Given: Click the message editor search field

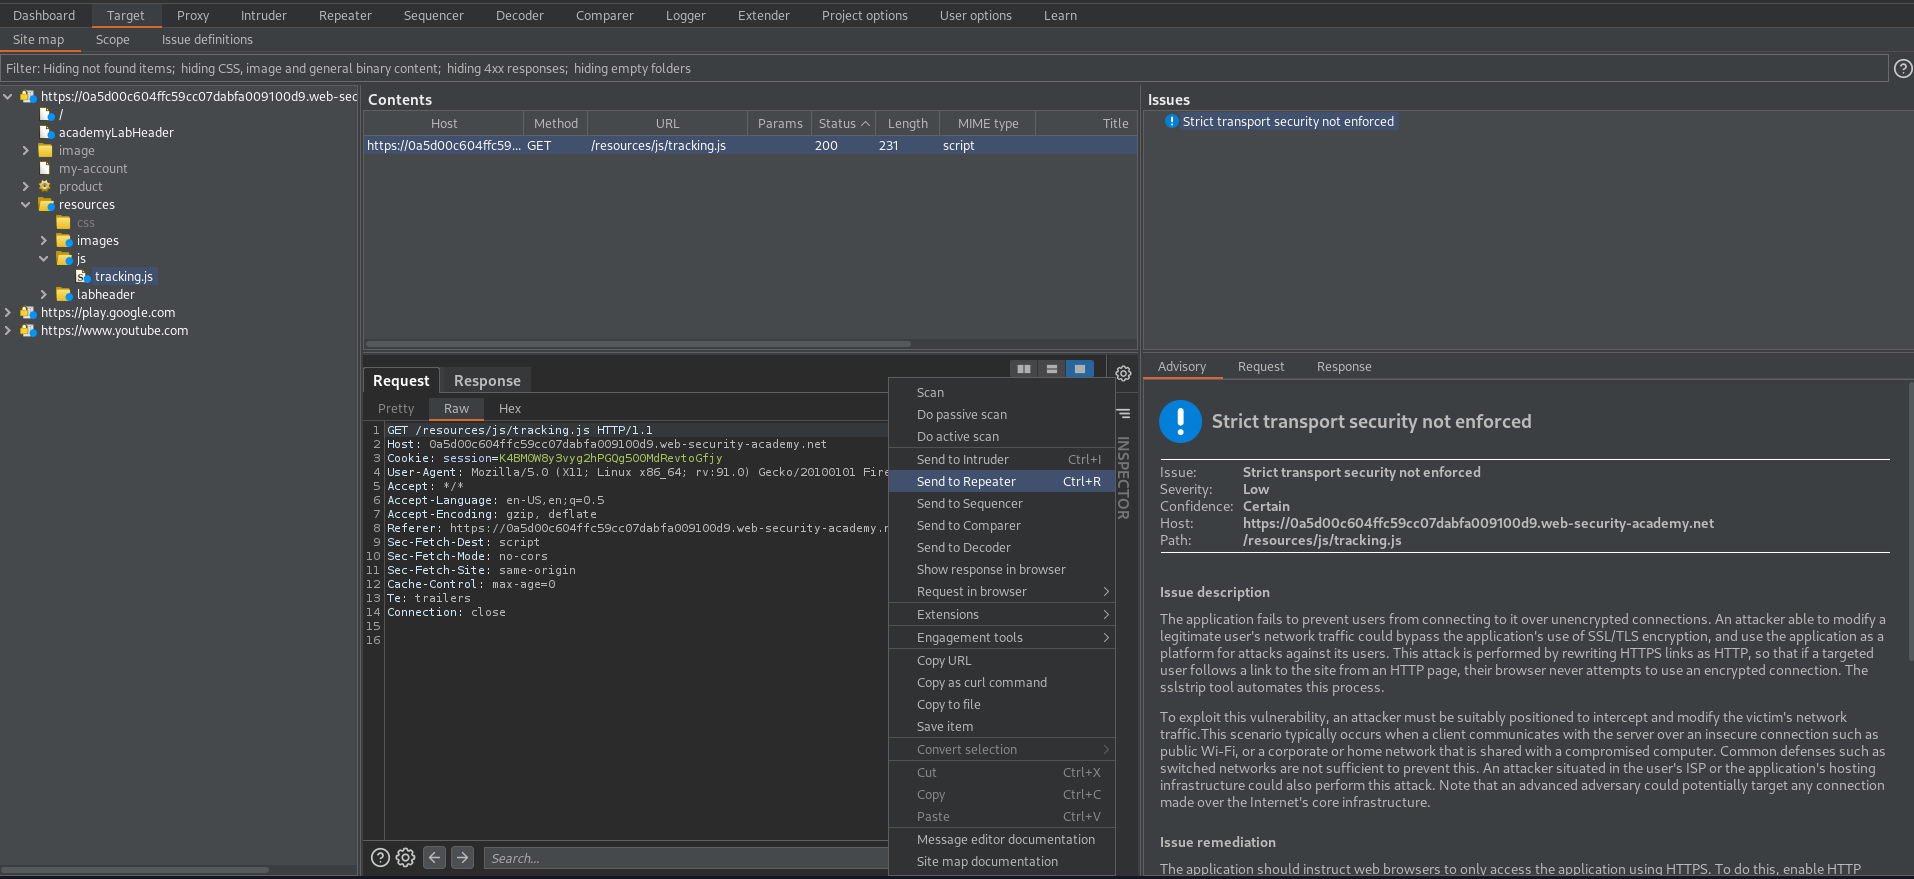Looking at the screenshot, I should [x=686, y=858].
